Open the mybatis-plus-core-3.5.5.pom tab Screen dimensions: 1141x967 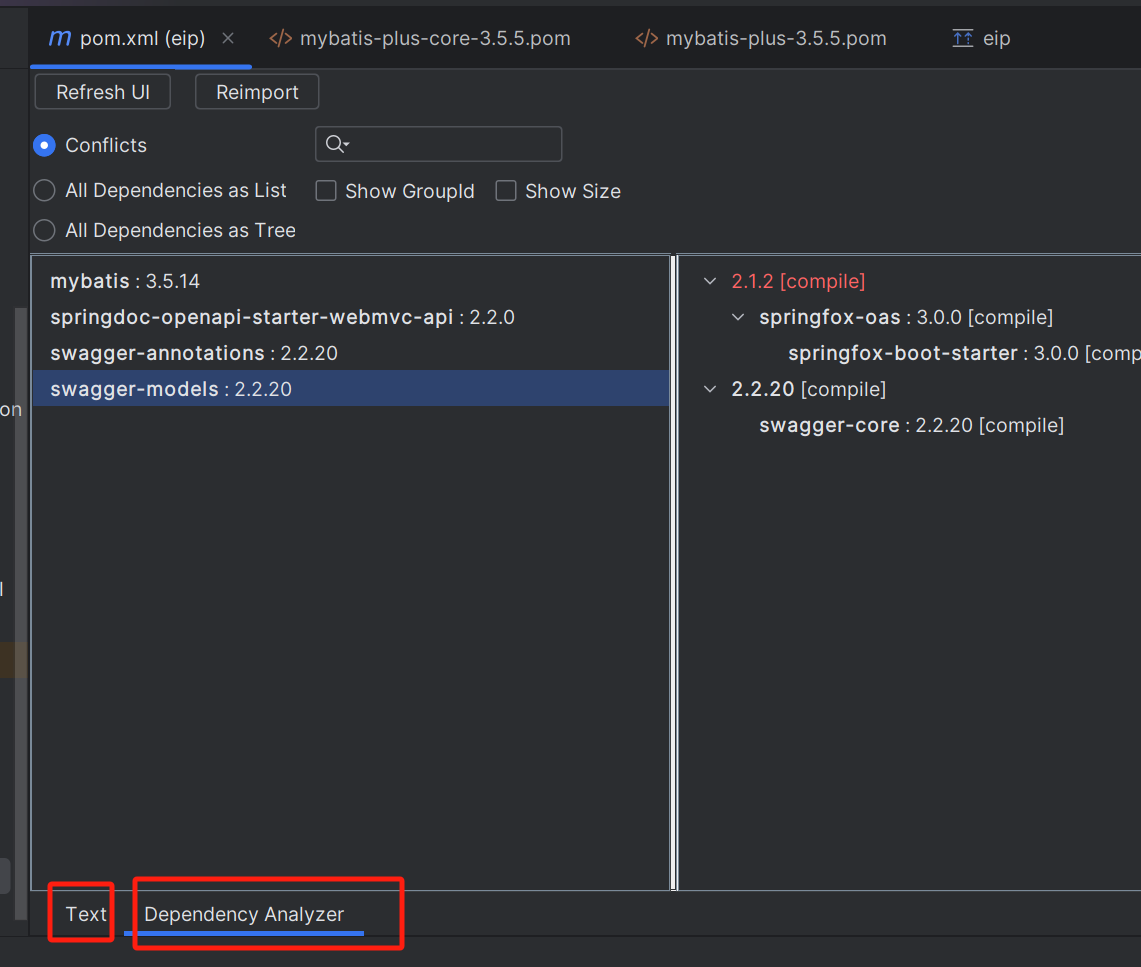coord(435,39)
